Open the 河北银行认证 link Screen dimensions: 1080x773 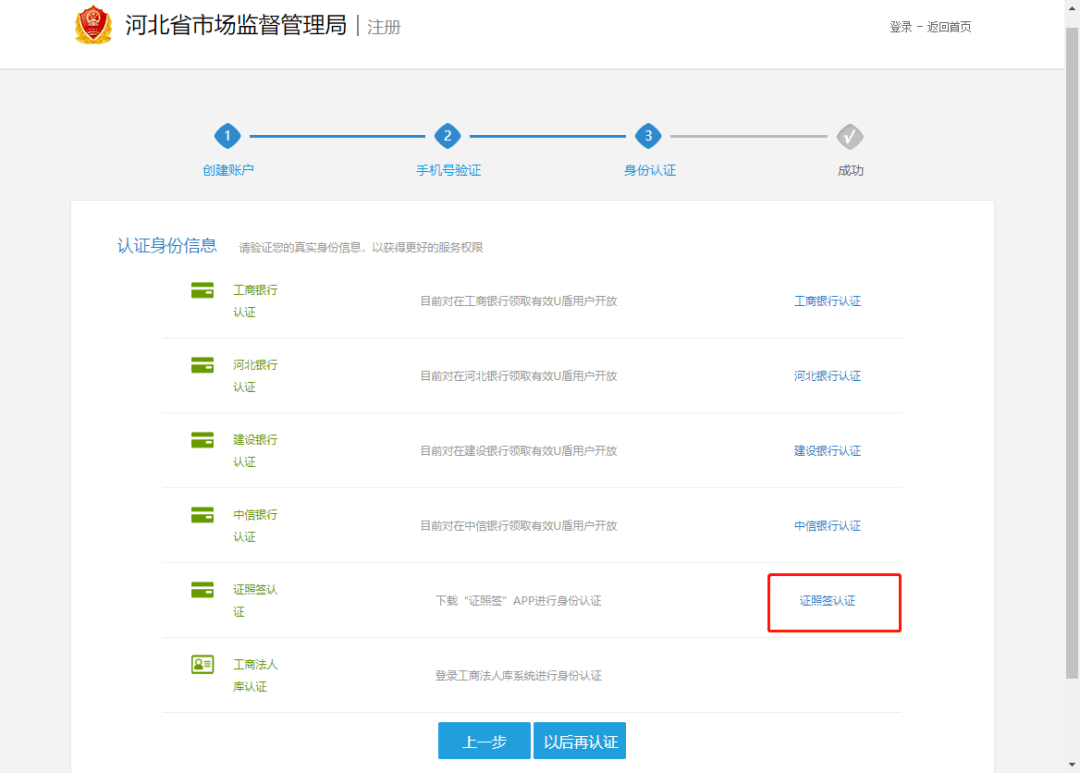click(827, 376)
